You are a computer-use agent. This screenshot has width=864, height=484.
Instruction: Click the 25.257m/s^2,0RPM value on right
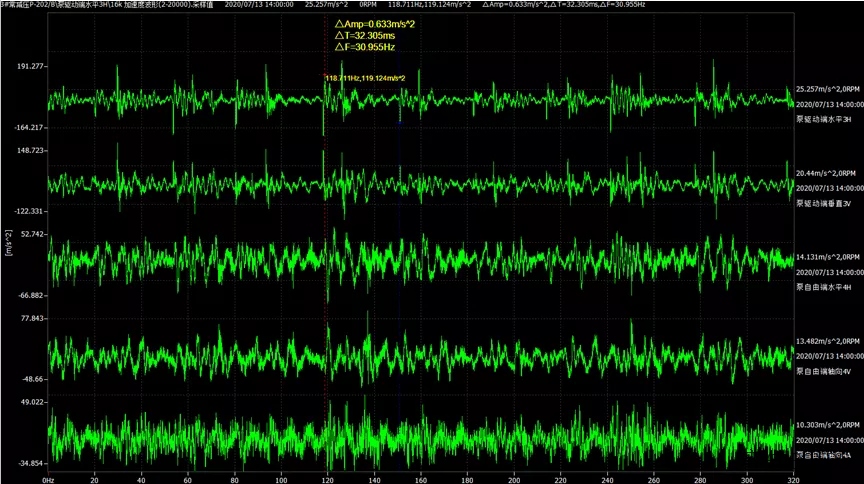[828, 89]
